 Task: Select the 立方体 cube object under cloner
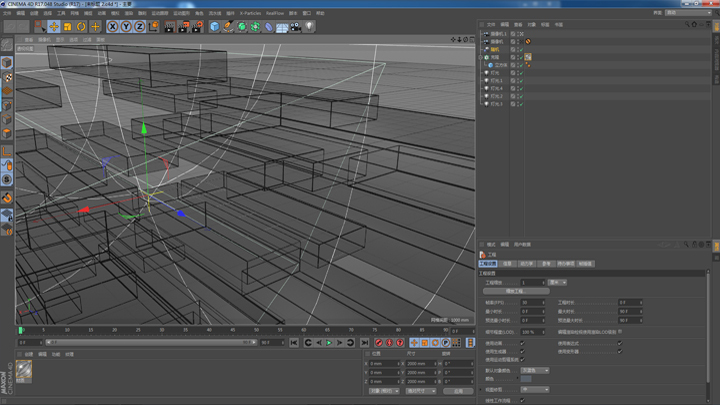coord(501,65)
